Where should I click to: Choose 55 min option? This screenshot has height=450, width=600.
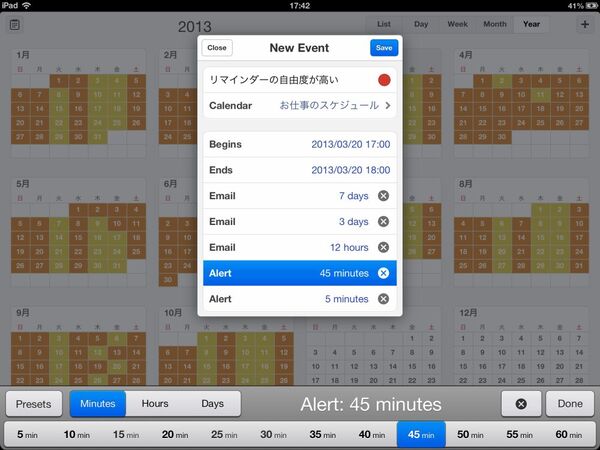click(x=519, y=435)
